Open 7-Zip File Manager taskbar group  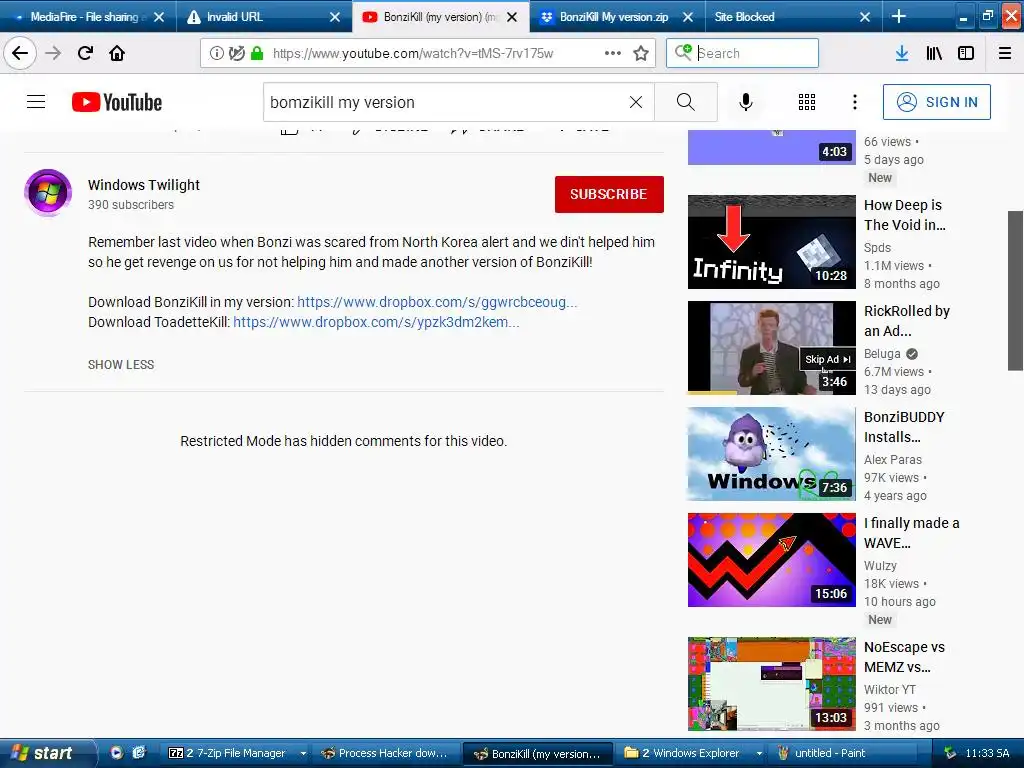pyautogui.click(x=237, y=753)
